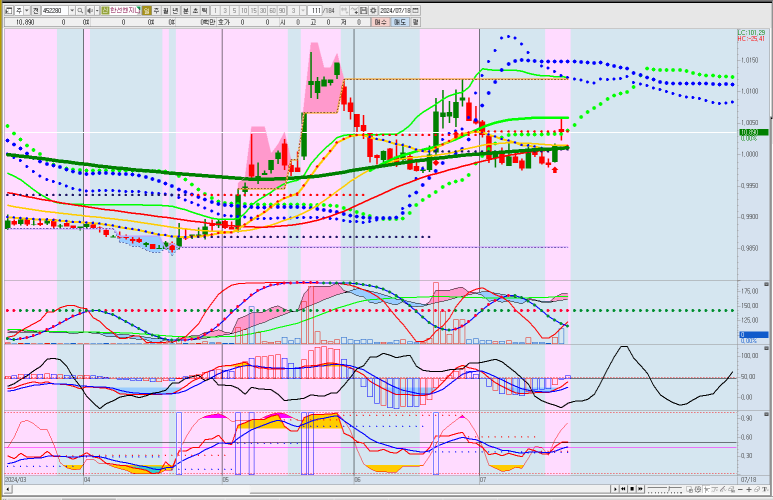The width and height of the screenshot is (773, 500).
Task: Click the trend line drawing icon at bottom
Action: click(x=723, y=489)
